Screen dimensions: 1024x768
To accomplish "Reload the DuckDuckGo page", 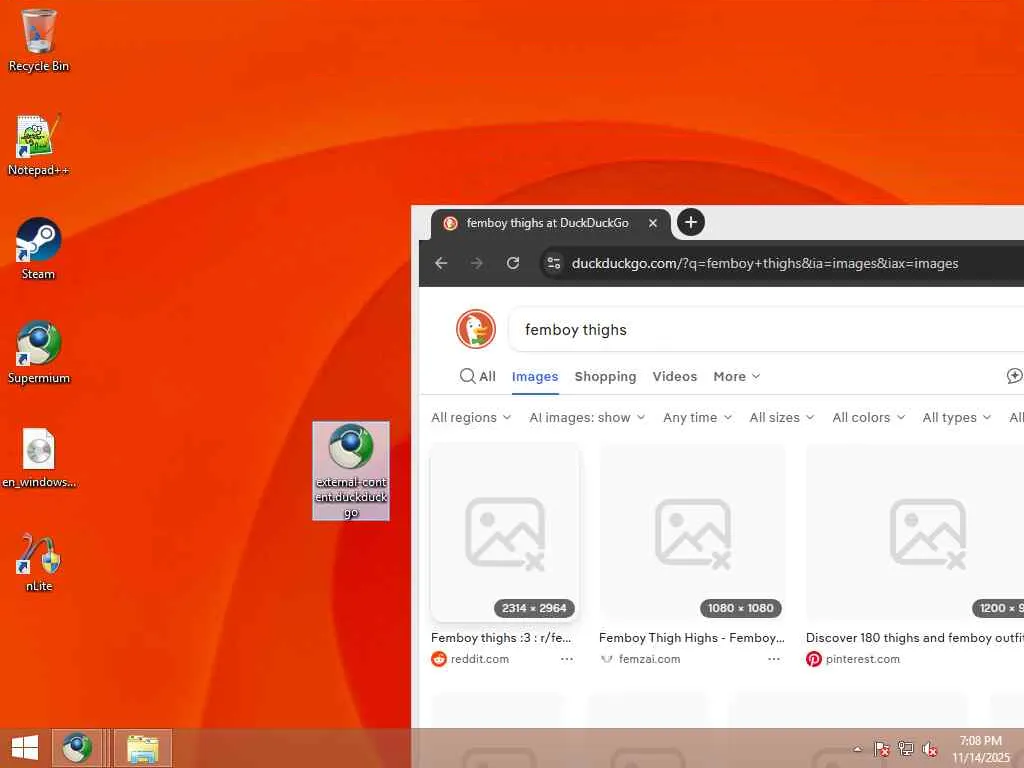I will [513, 263].
